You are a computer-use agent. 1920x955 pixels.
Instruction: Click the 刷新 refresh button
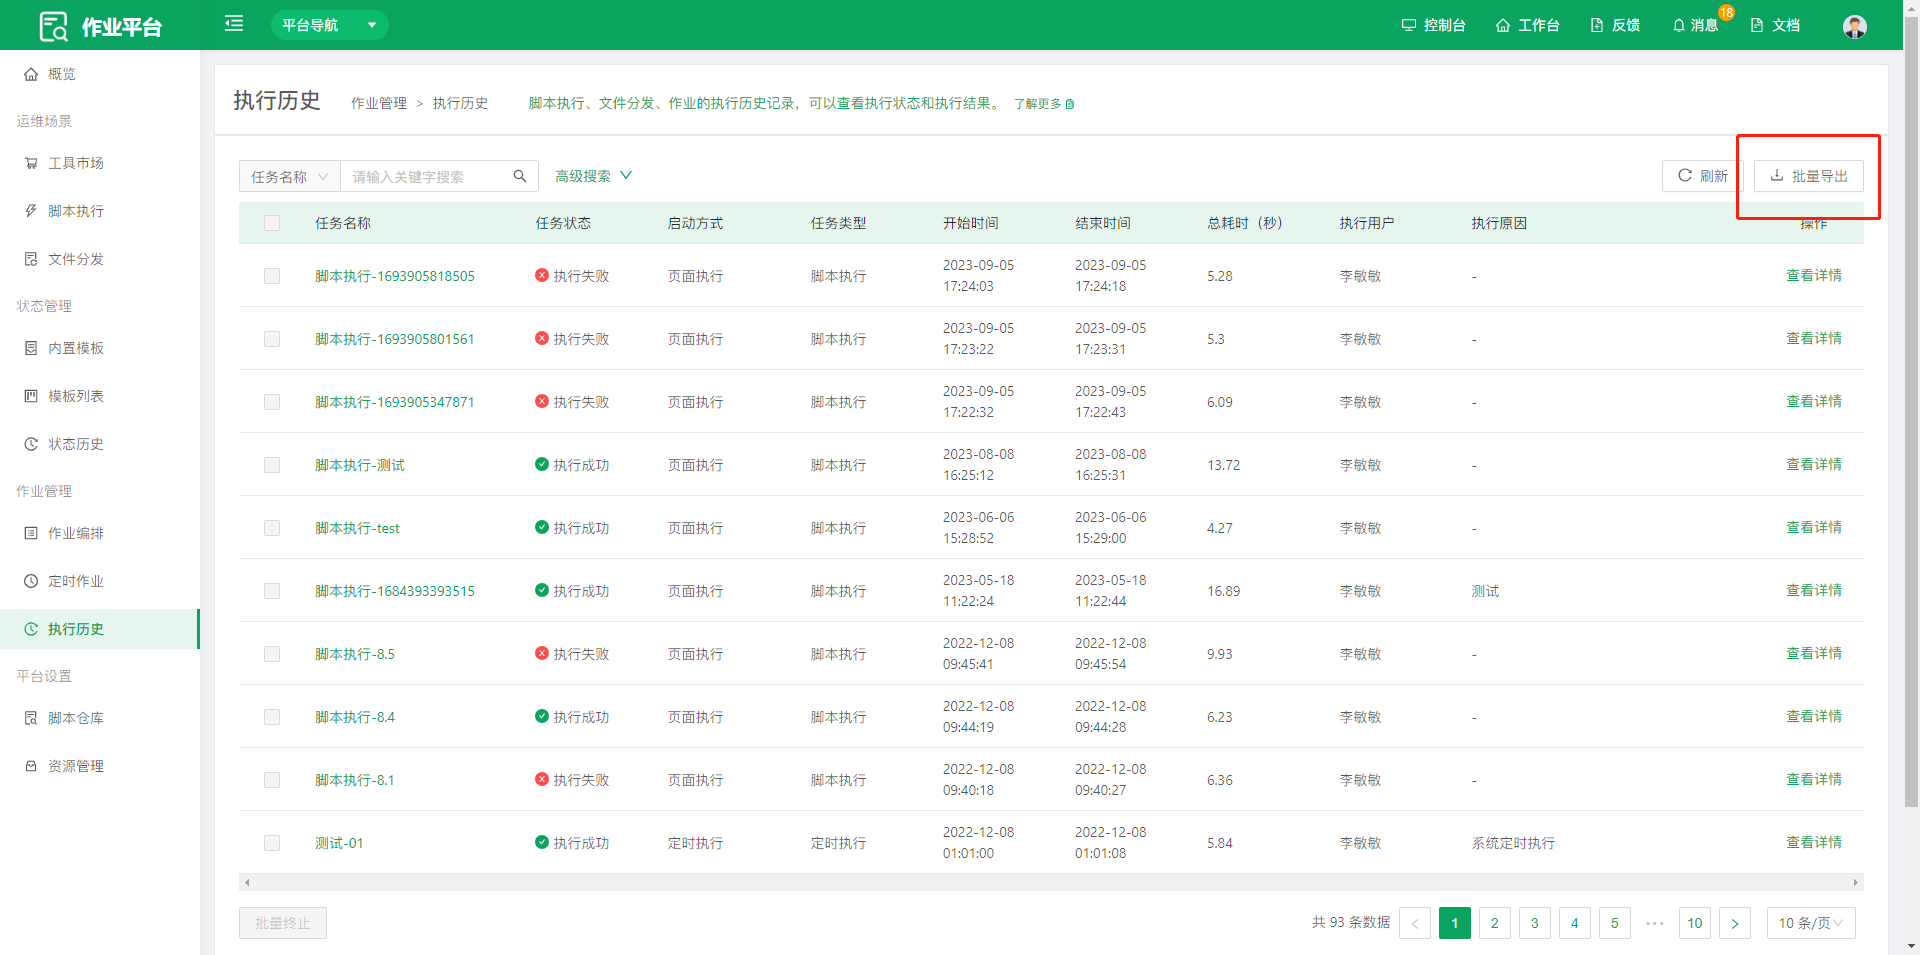pos(1703,176)
